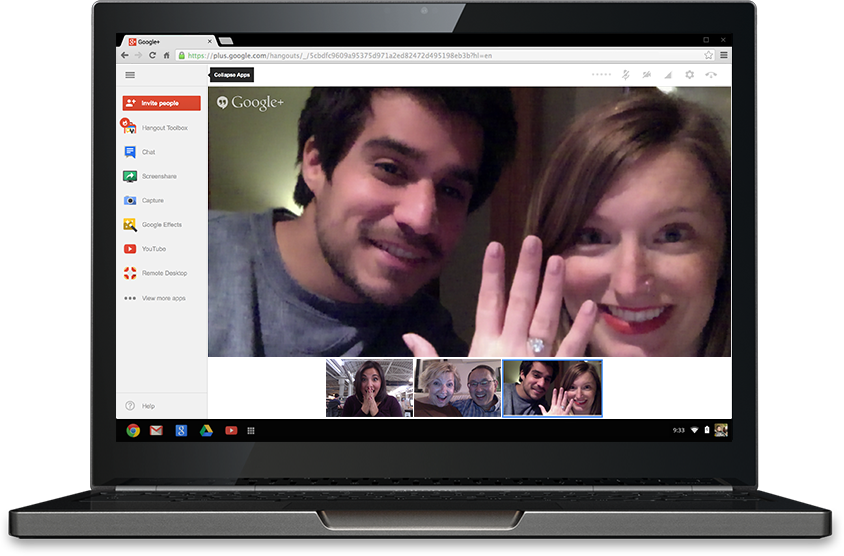
Task: Hang up the call
Action: click(711, 75)
